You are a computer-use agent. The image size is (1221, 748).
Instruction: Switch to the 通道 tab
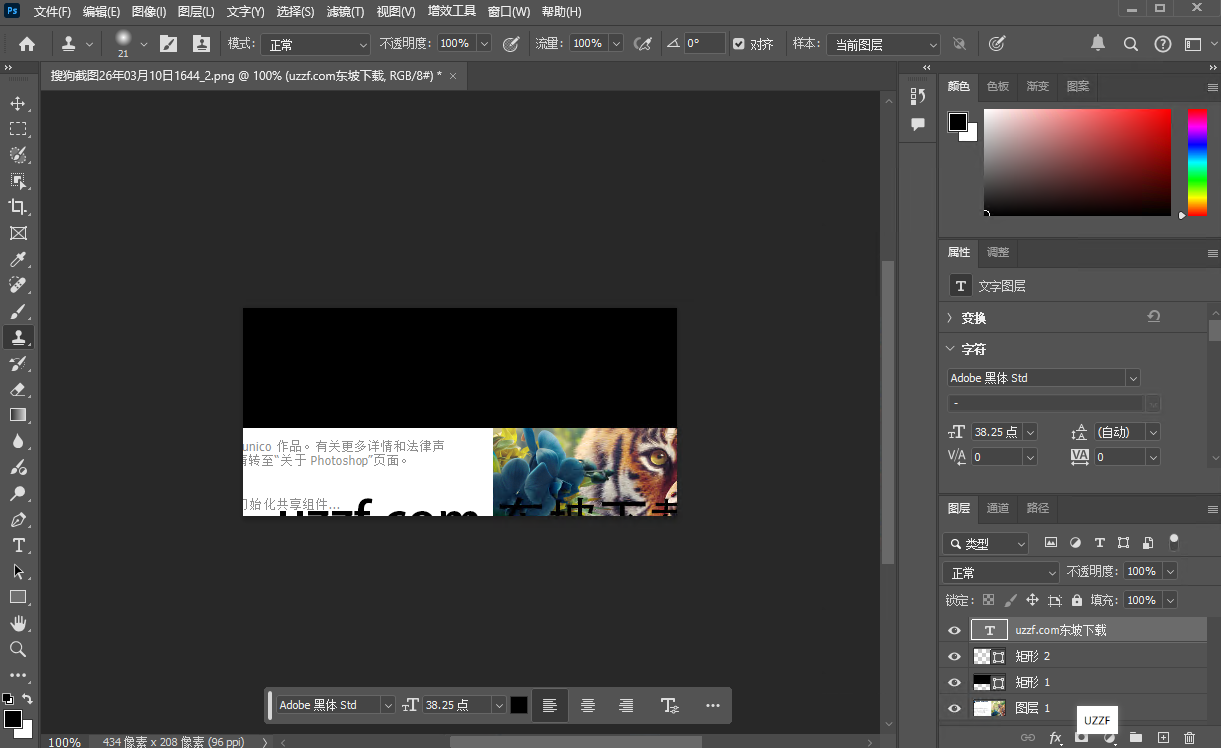tap(997, 508)
